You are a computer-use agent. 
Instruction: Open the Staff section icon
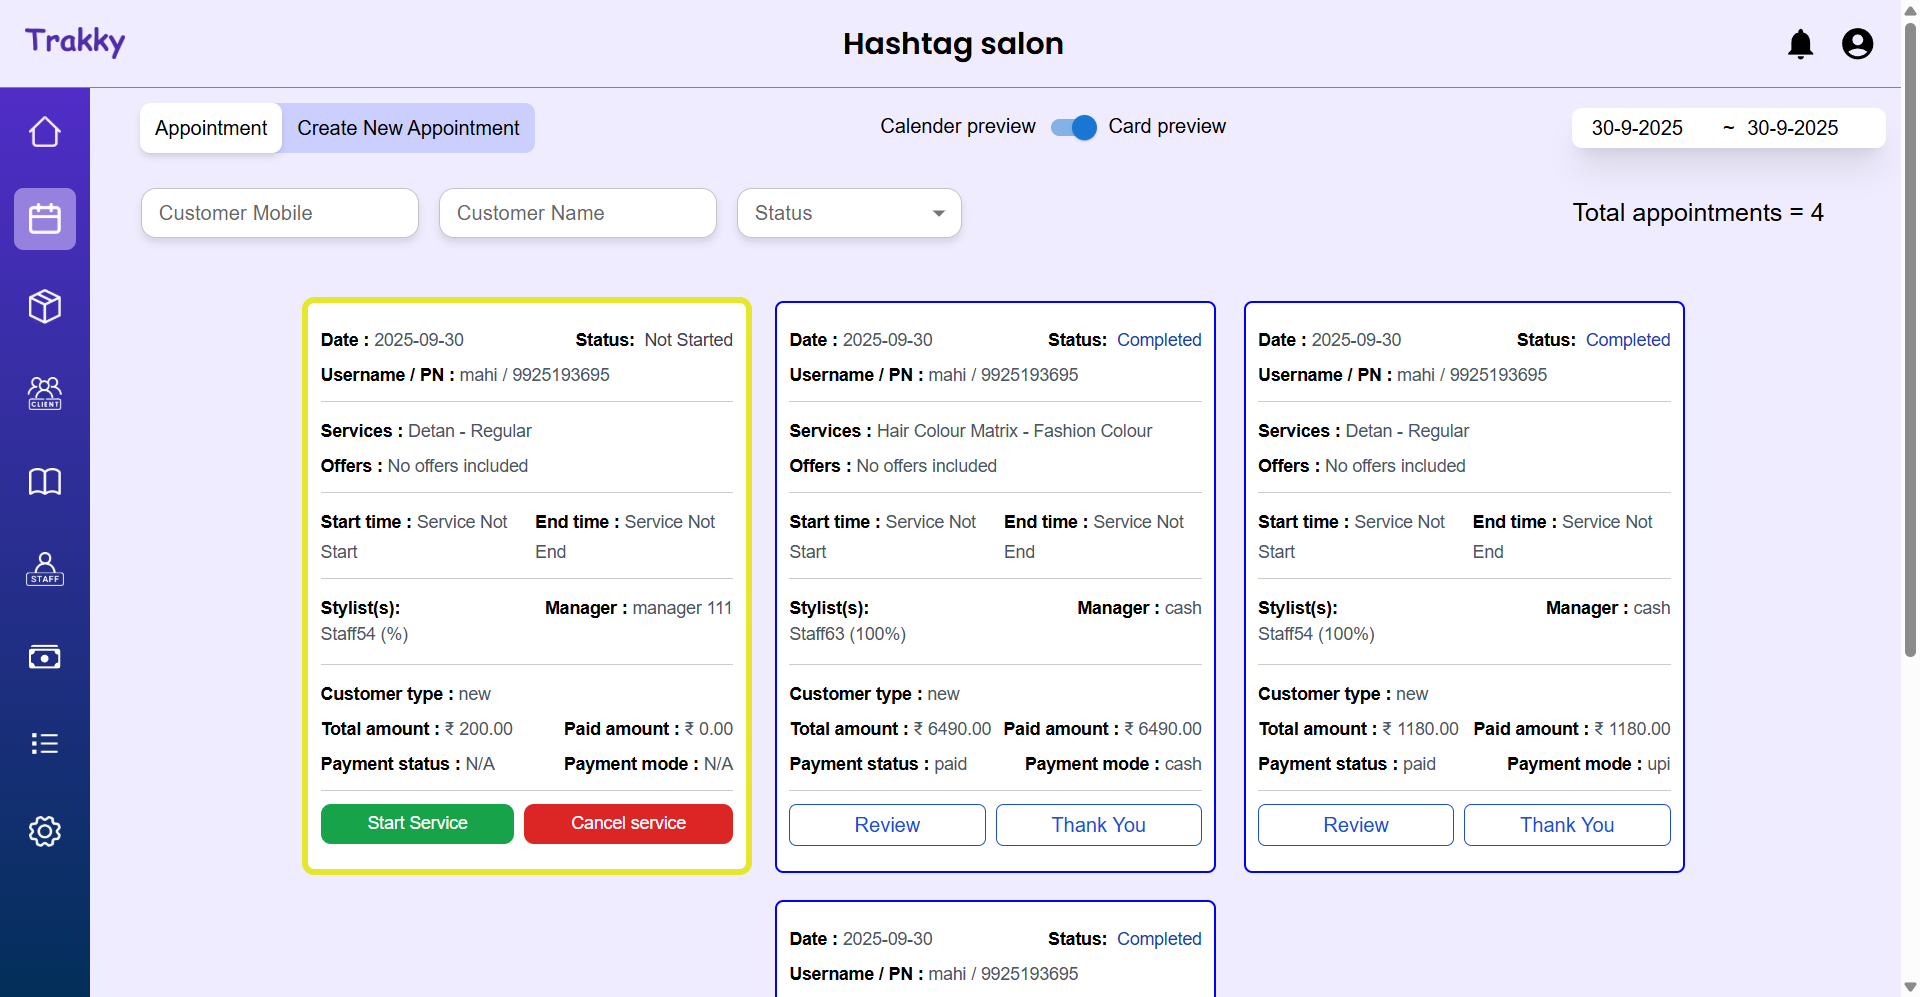pyautogui.click(x=44, y=569)
